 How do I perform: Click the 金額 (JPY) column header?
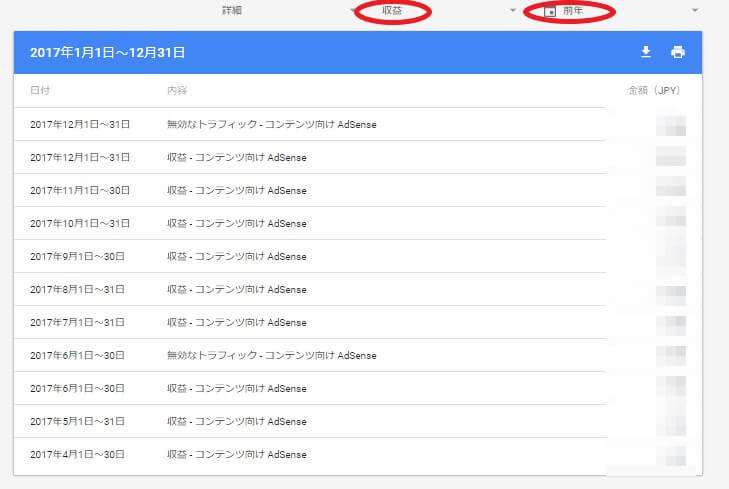click(x=654, y=90)
